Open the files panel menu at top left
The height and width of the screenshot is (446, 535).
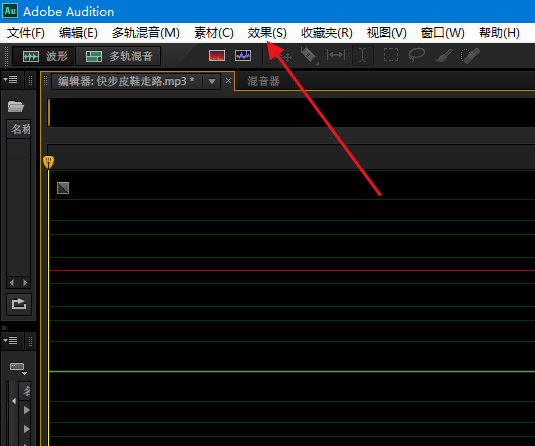[11, 80]
